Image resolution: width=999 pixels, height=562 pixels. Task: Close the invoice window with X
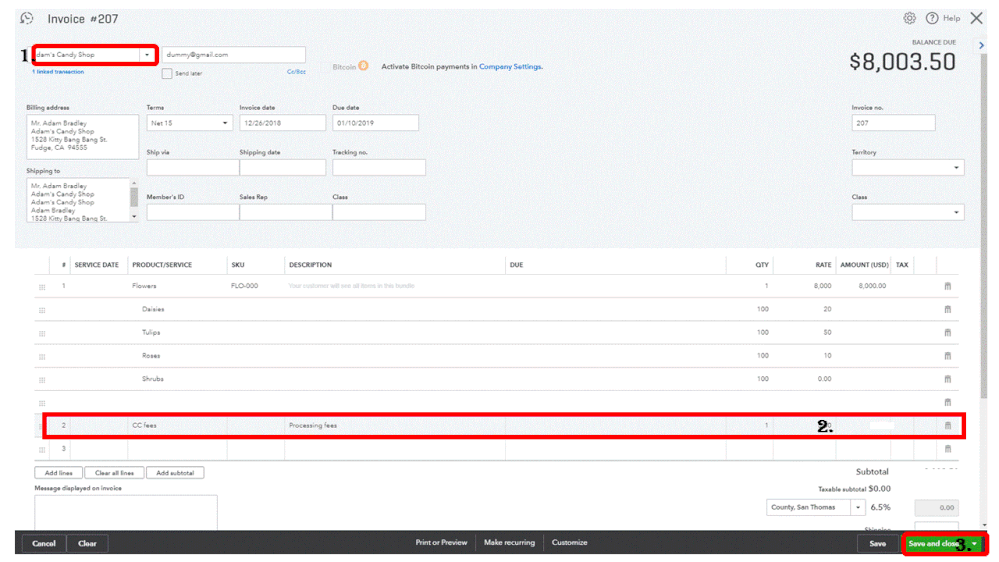pos(976,18)
